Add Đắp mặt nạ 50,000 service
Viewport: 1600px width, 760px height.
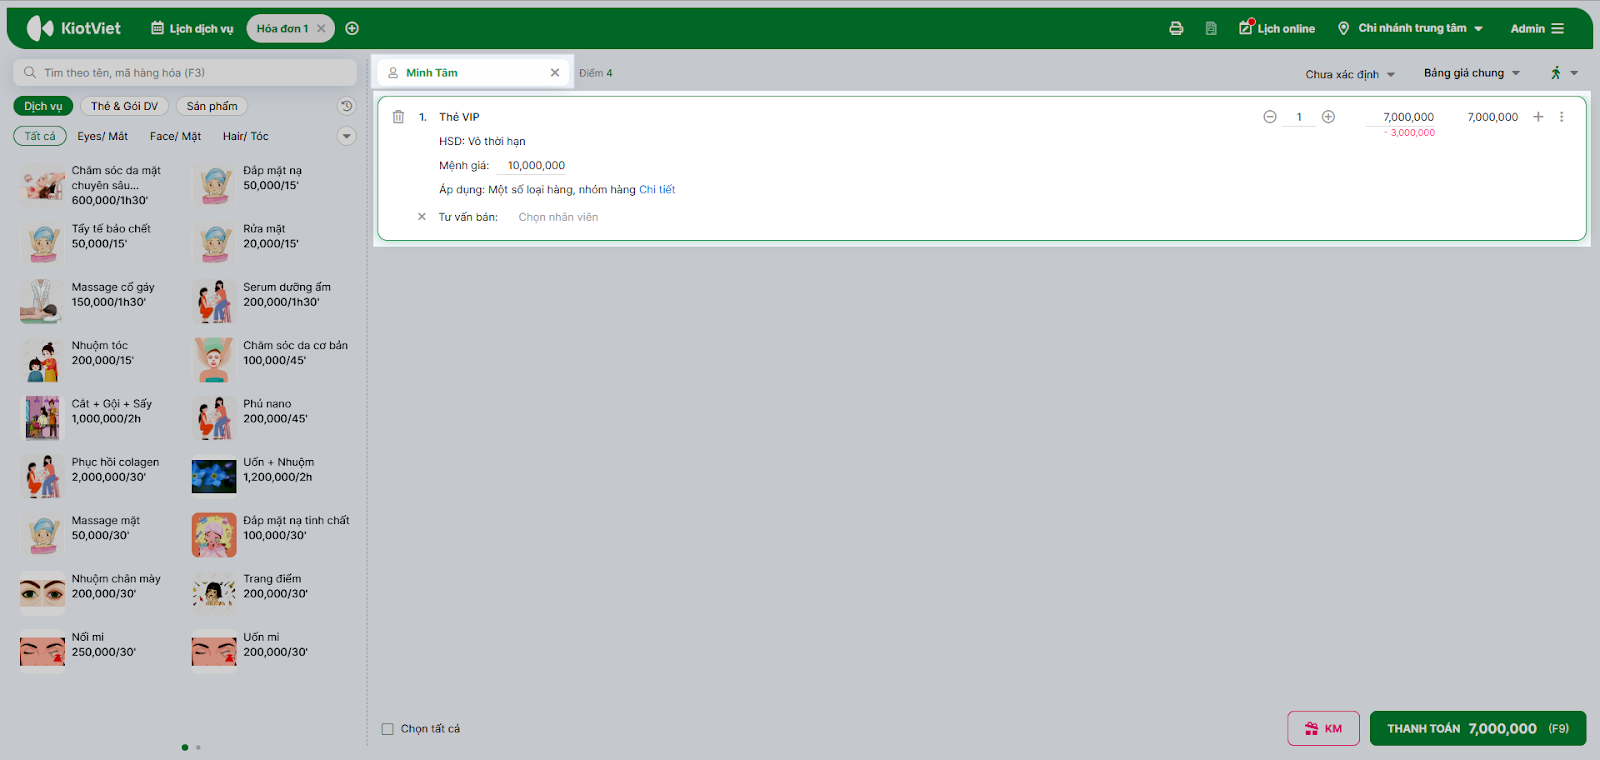pos(270,186)
